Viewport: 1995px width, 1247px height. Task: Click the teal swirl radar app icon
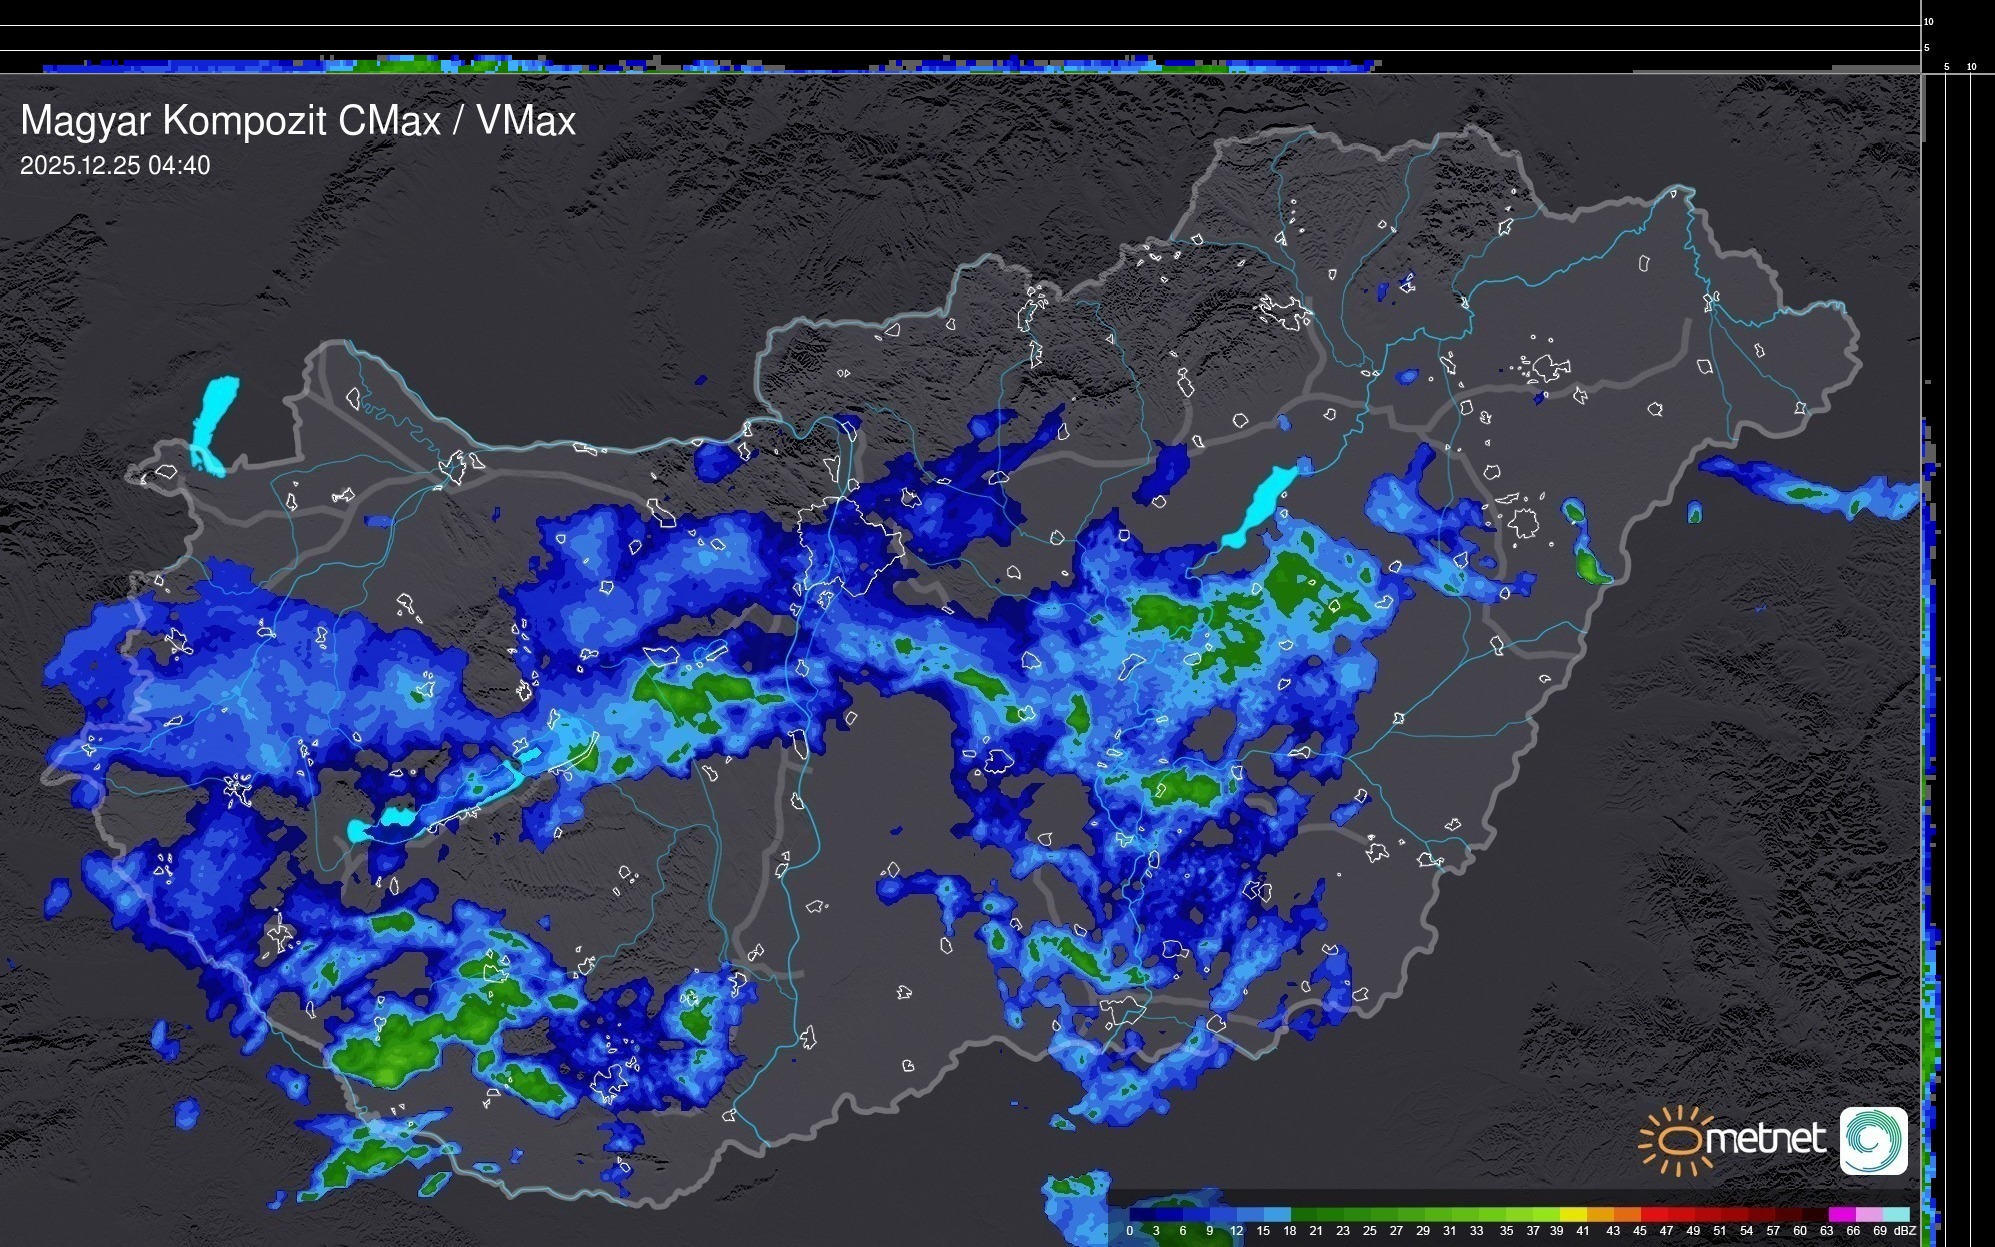(1873, 1140)
